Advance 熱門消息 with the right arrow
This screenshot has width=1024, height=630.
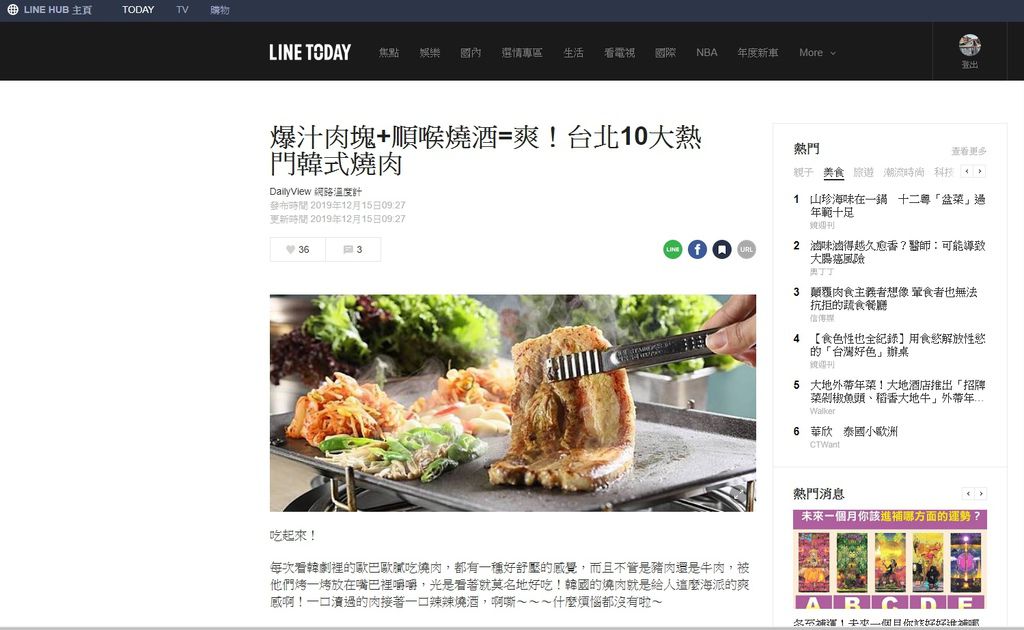point(980,494)
